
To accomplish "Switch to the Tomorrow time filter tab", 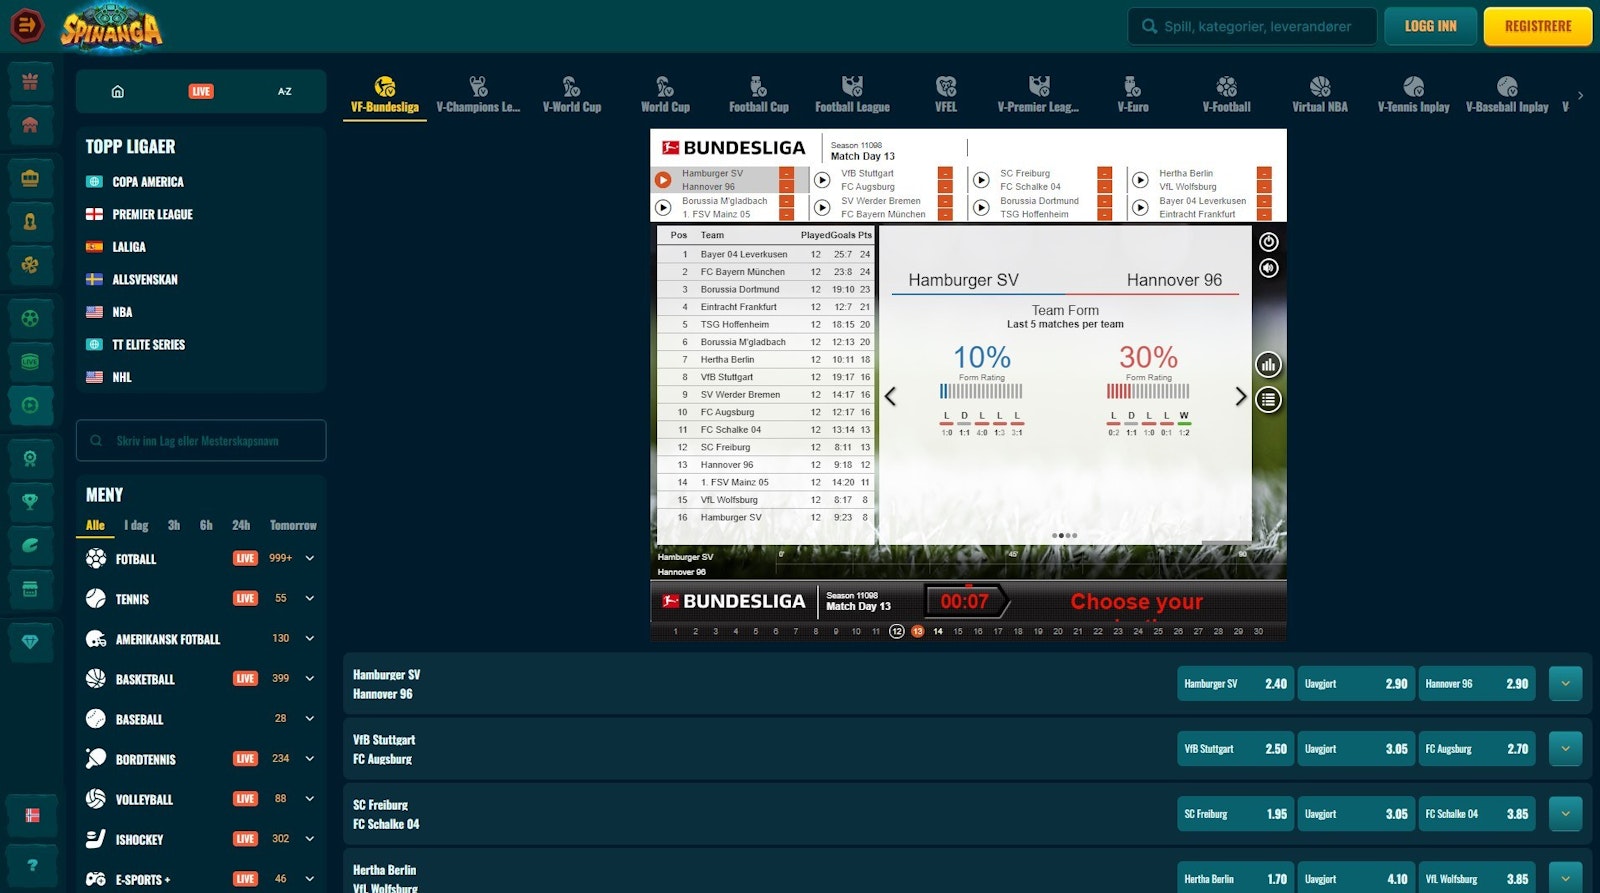I will point(293,525).
